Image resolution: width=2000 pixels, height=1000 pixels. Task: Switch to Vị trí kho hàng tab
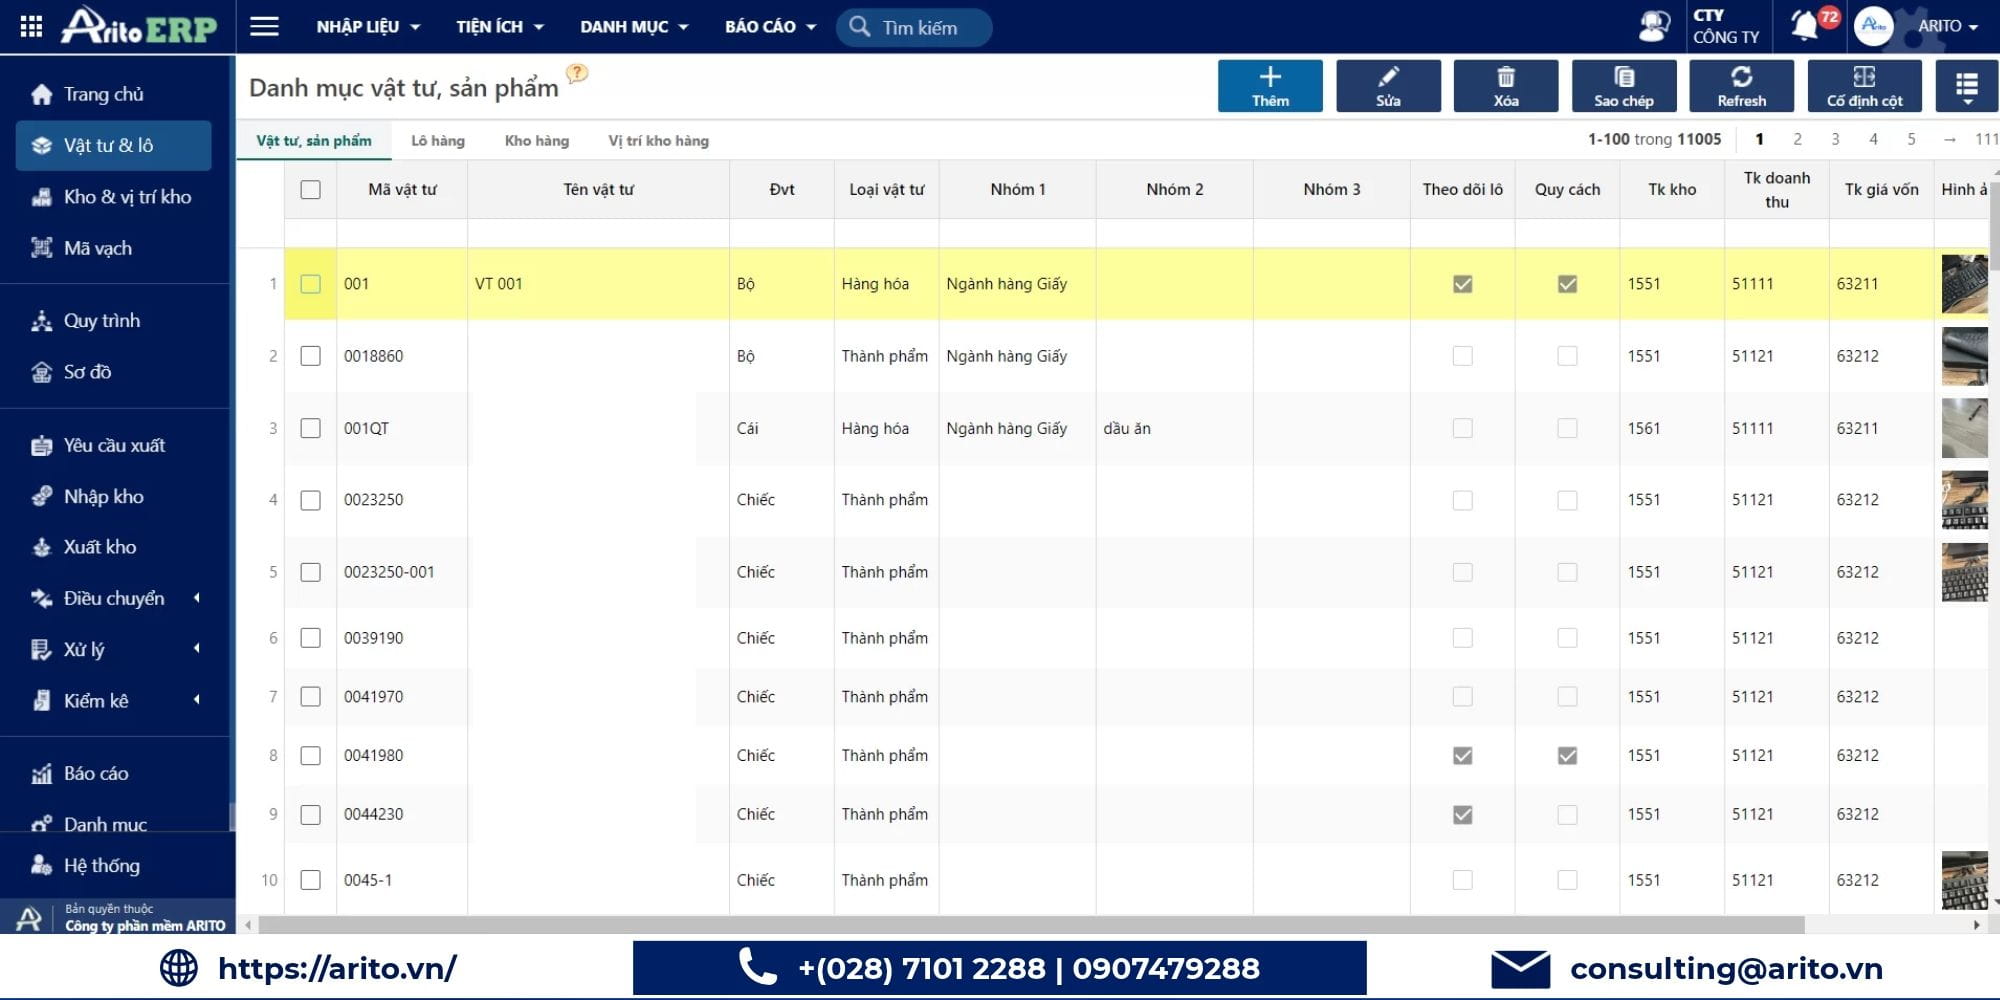(x=659, y=141)
